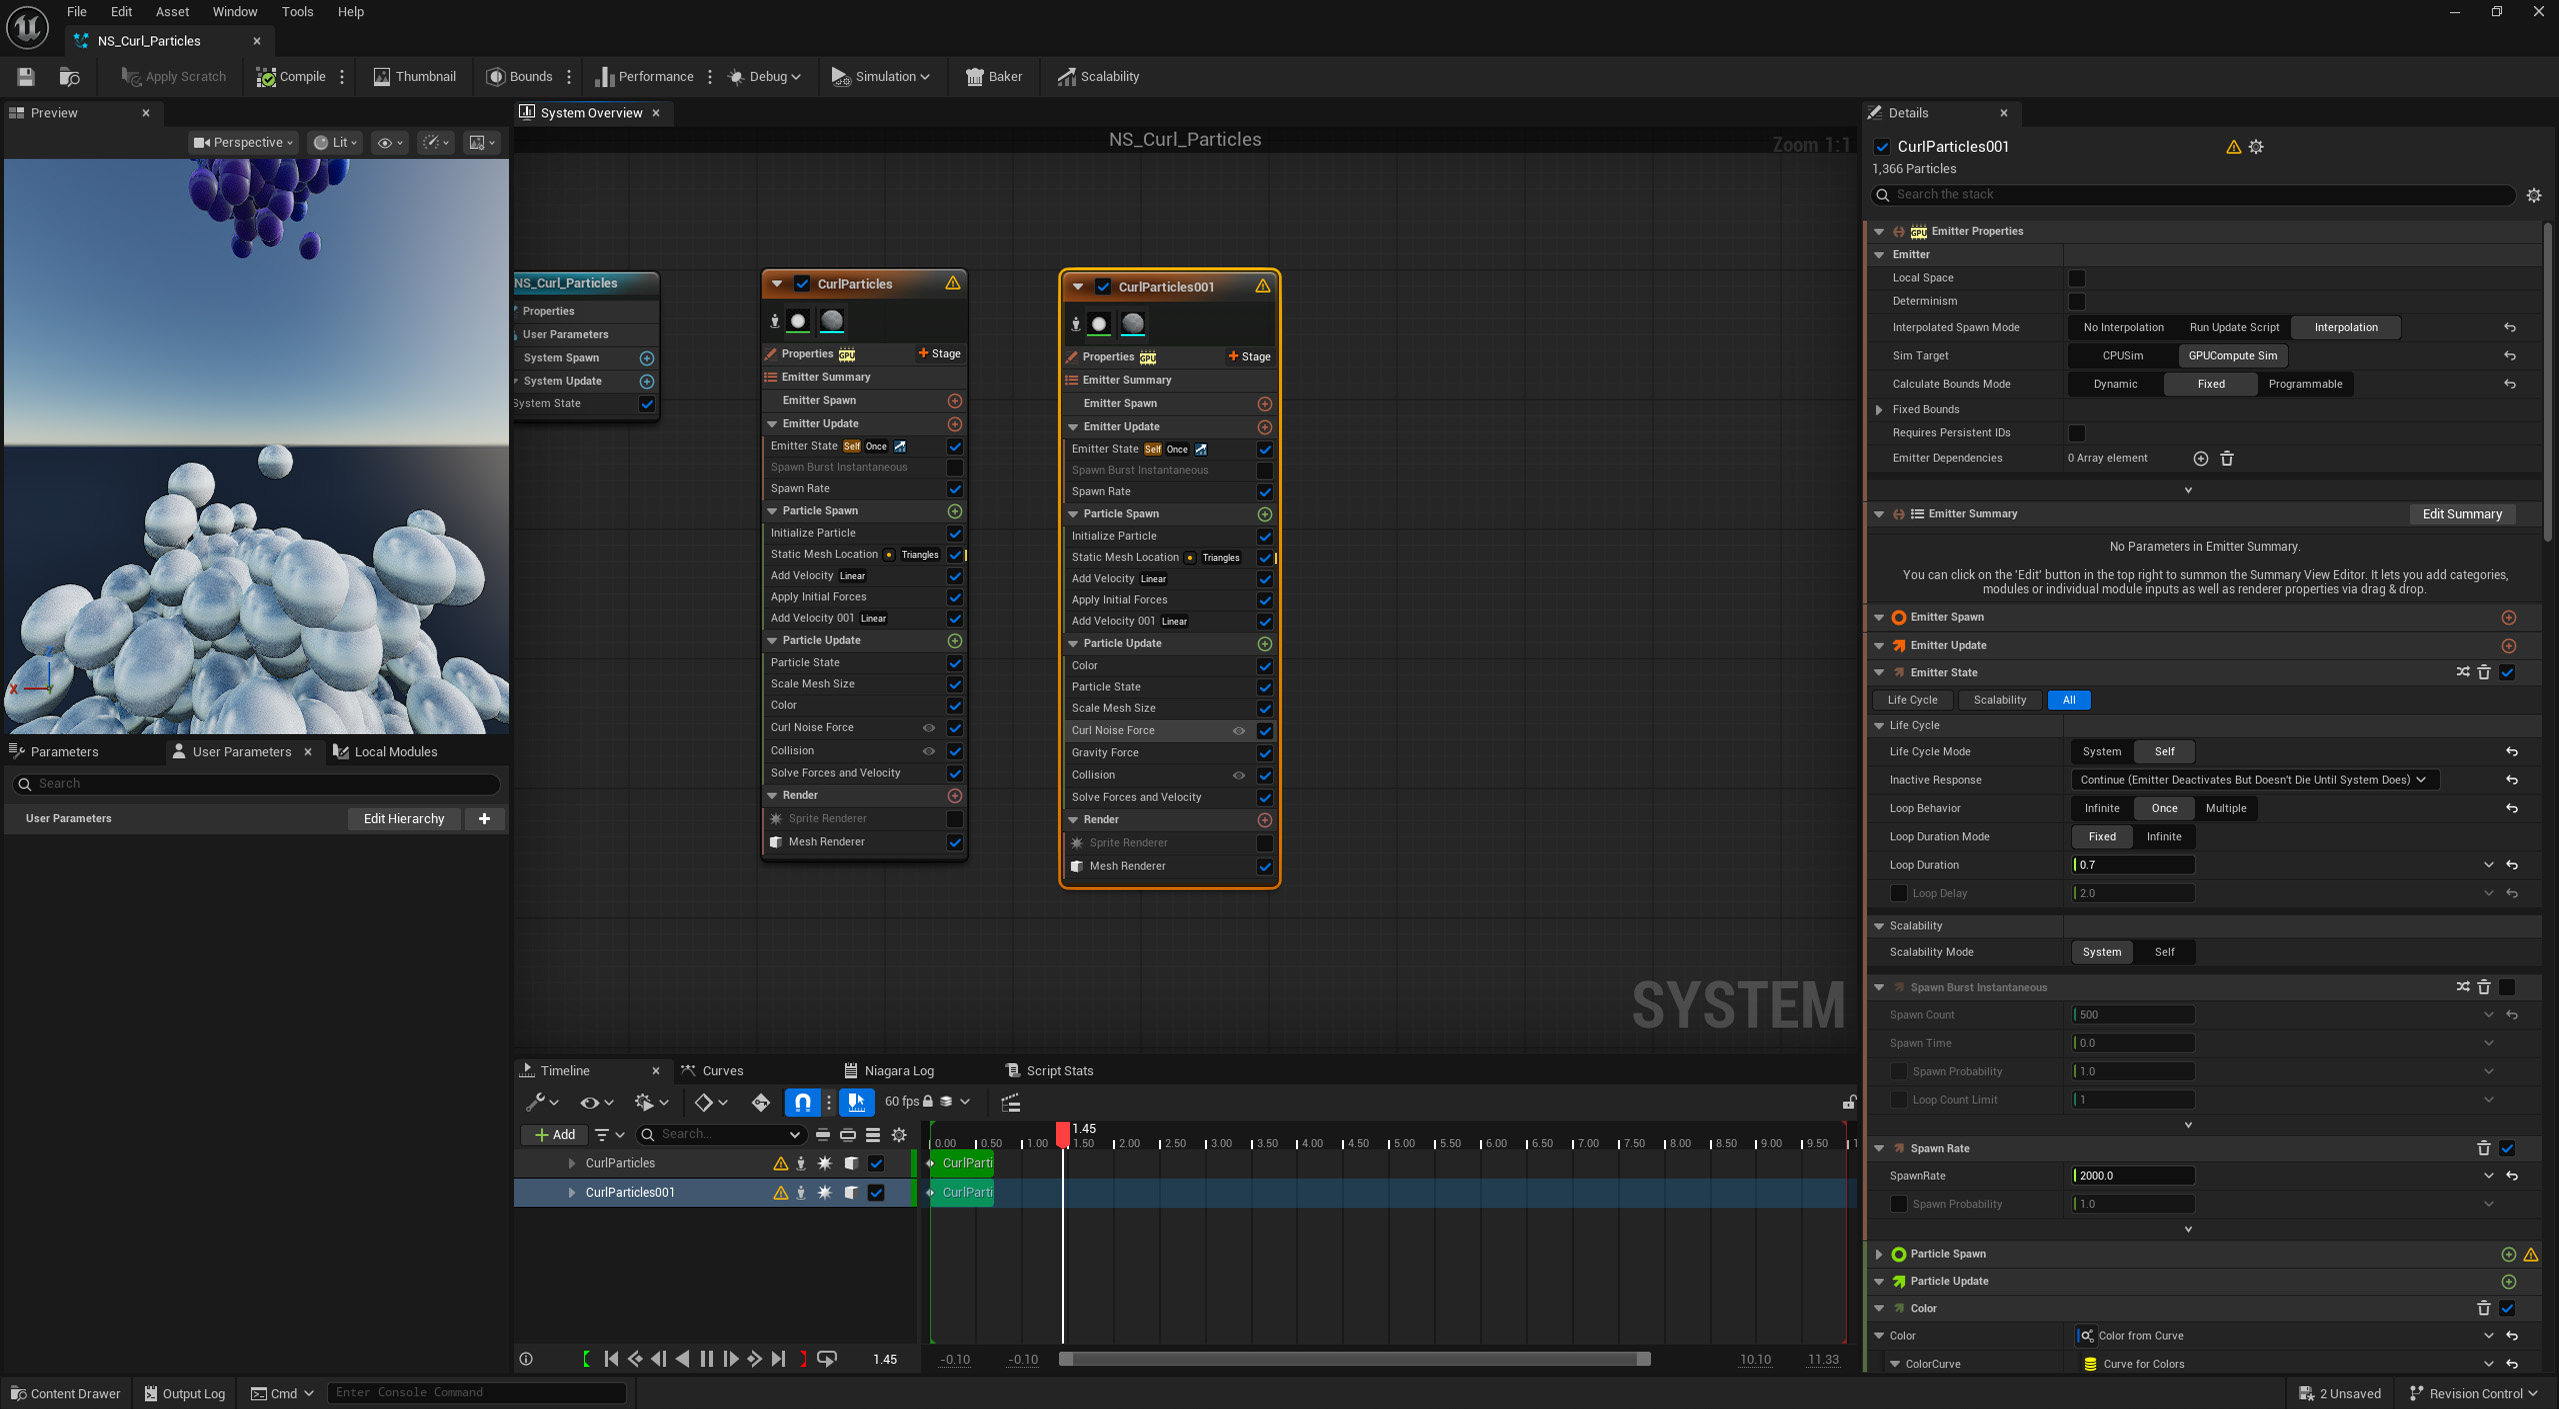
Task: Enable the Local Space checkbox
Action: 2076,278
